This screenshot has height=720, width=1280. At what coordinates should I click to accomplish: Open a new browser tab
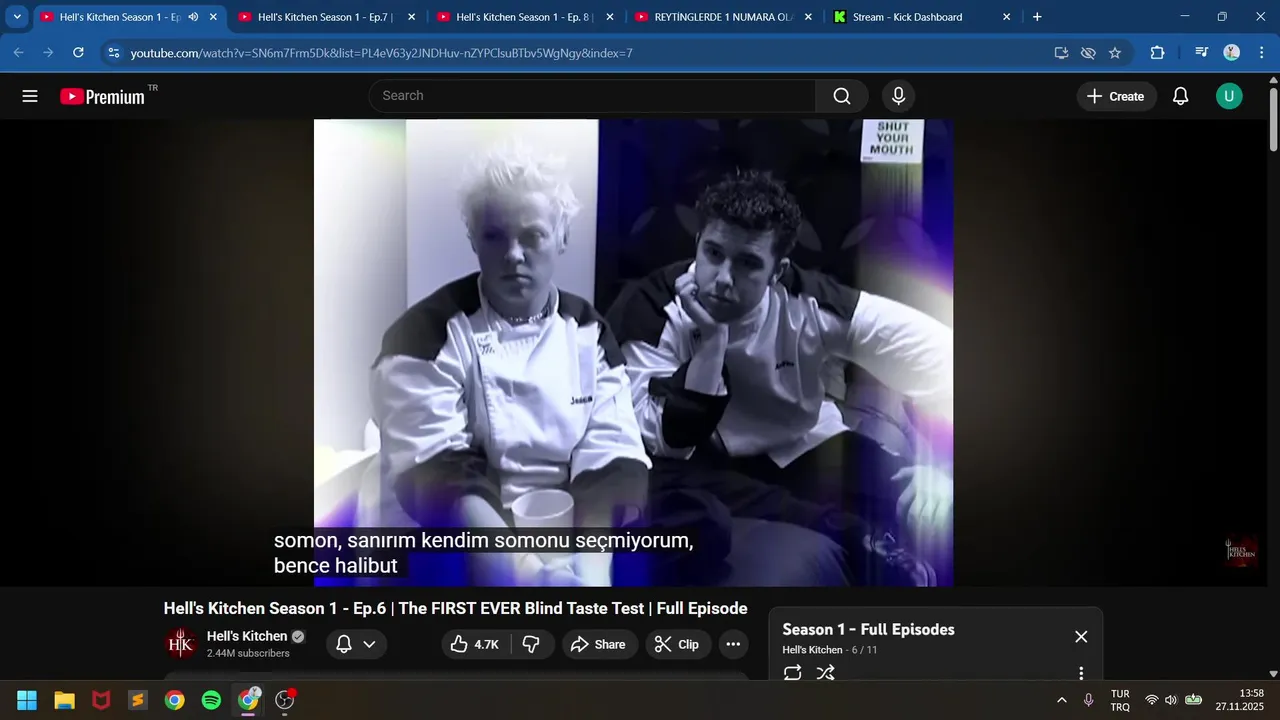(x=1037, y=17)
